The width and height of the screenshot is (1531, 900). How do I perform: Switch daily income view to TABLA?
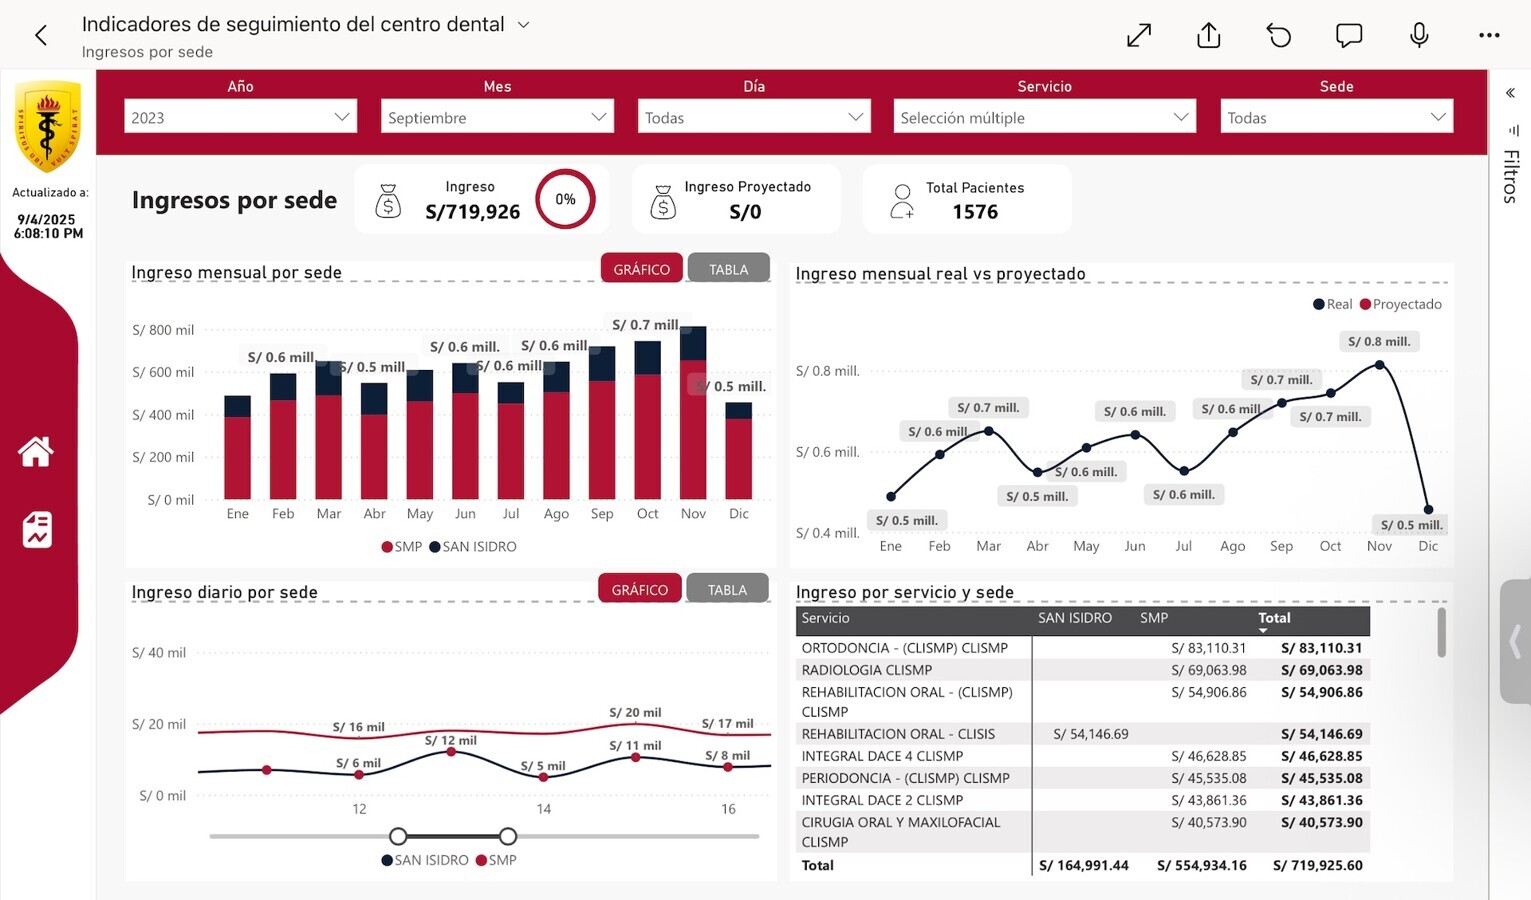coord(727,589)
